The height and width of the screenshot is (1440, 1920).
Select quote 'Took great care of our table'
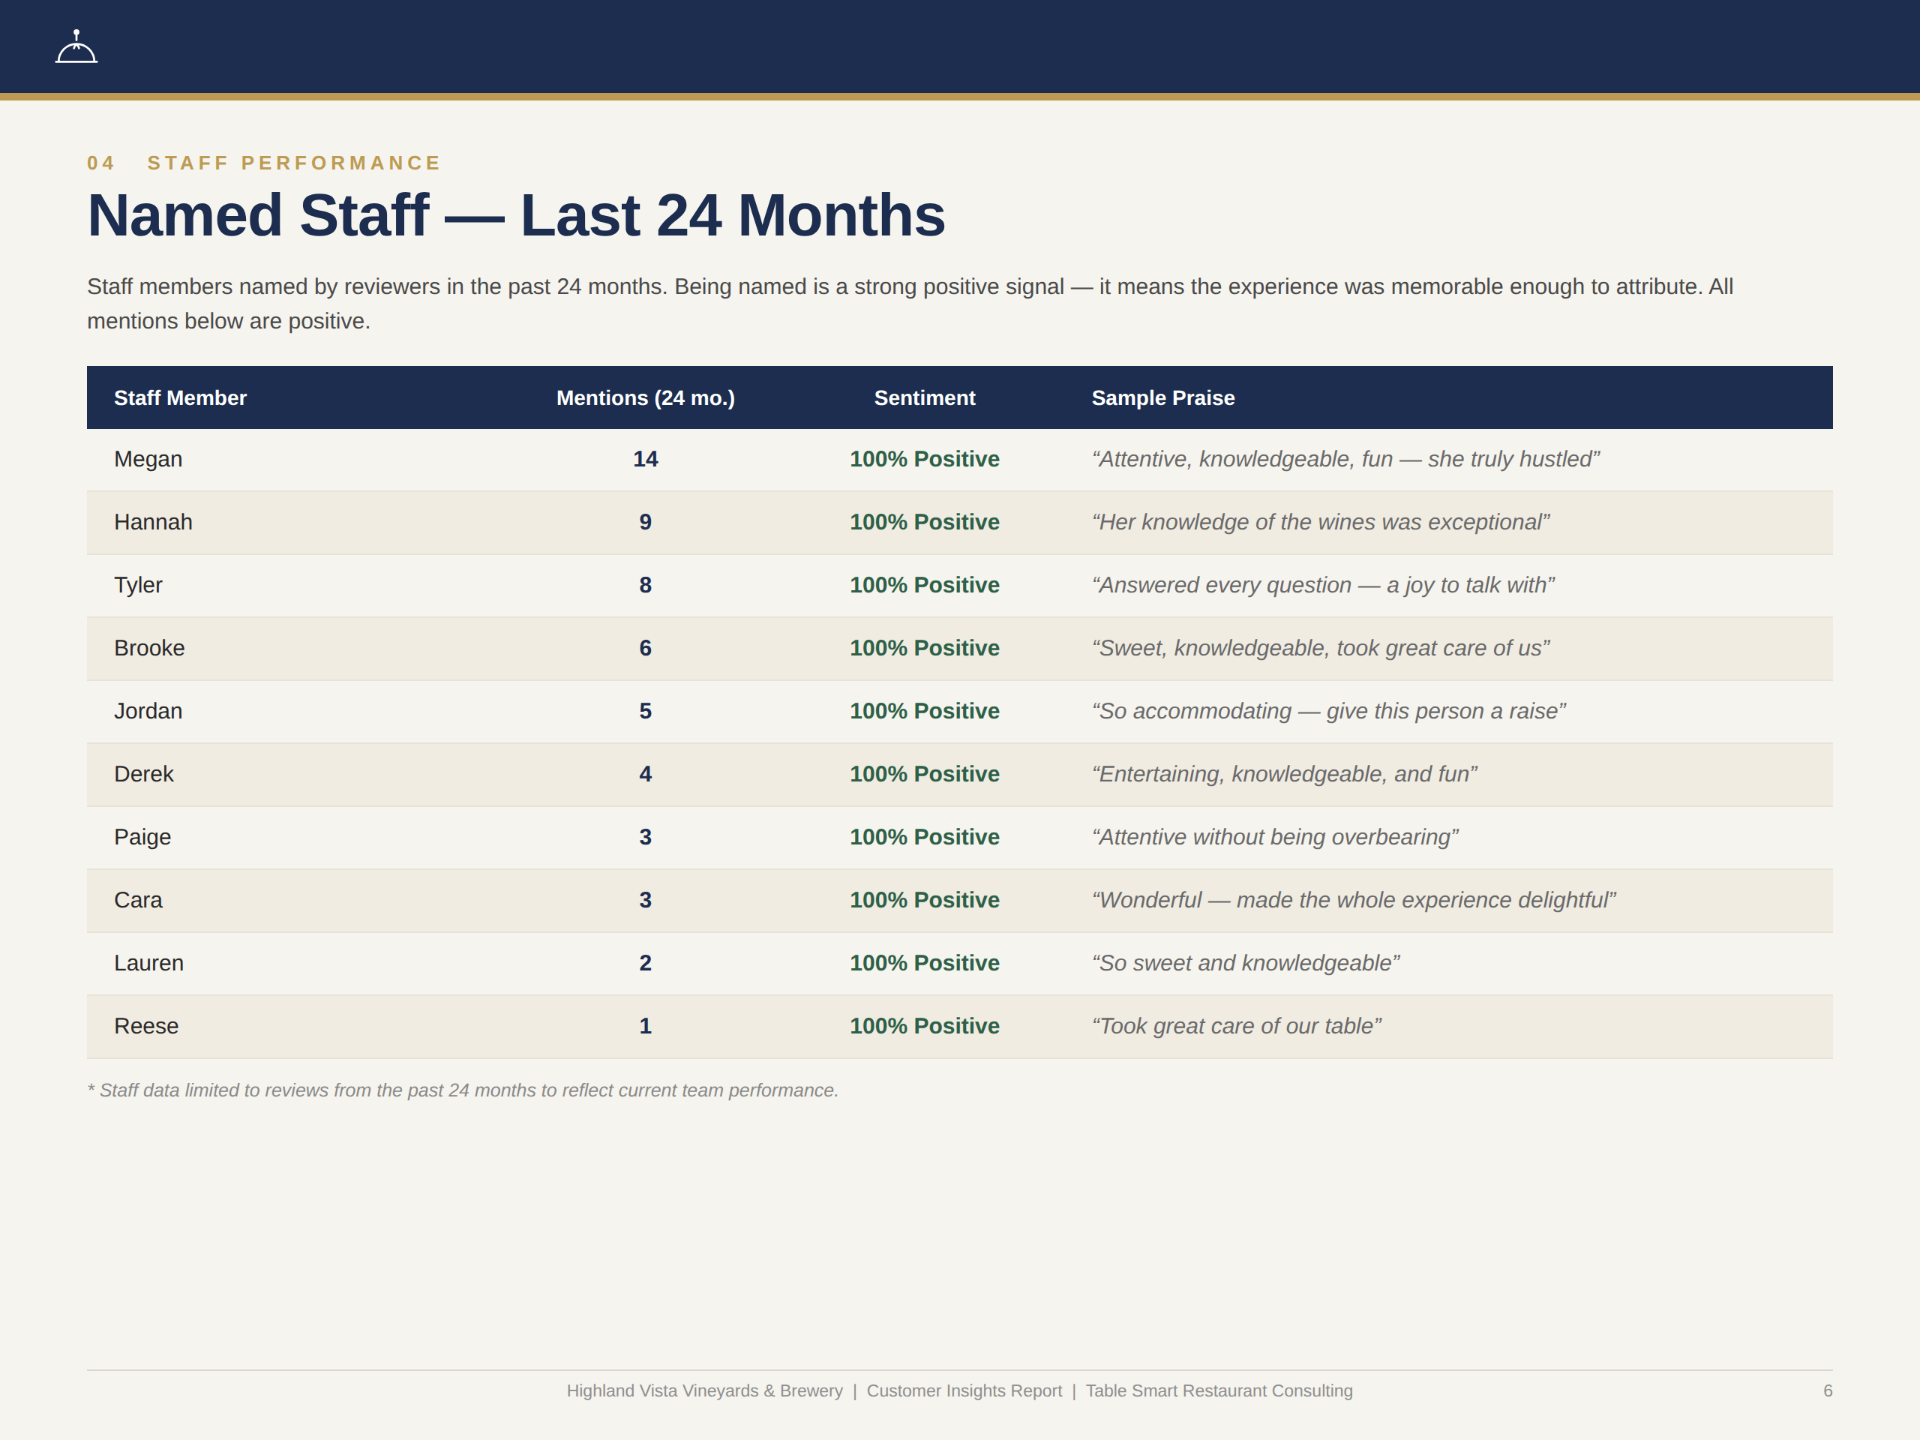1237,1026
